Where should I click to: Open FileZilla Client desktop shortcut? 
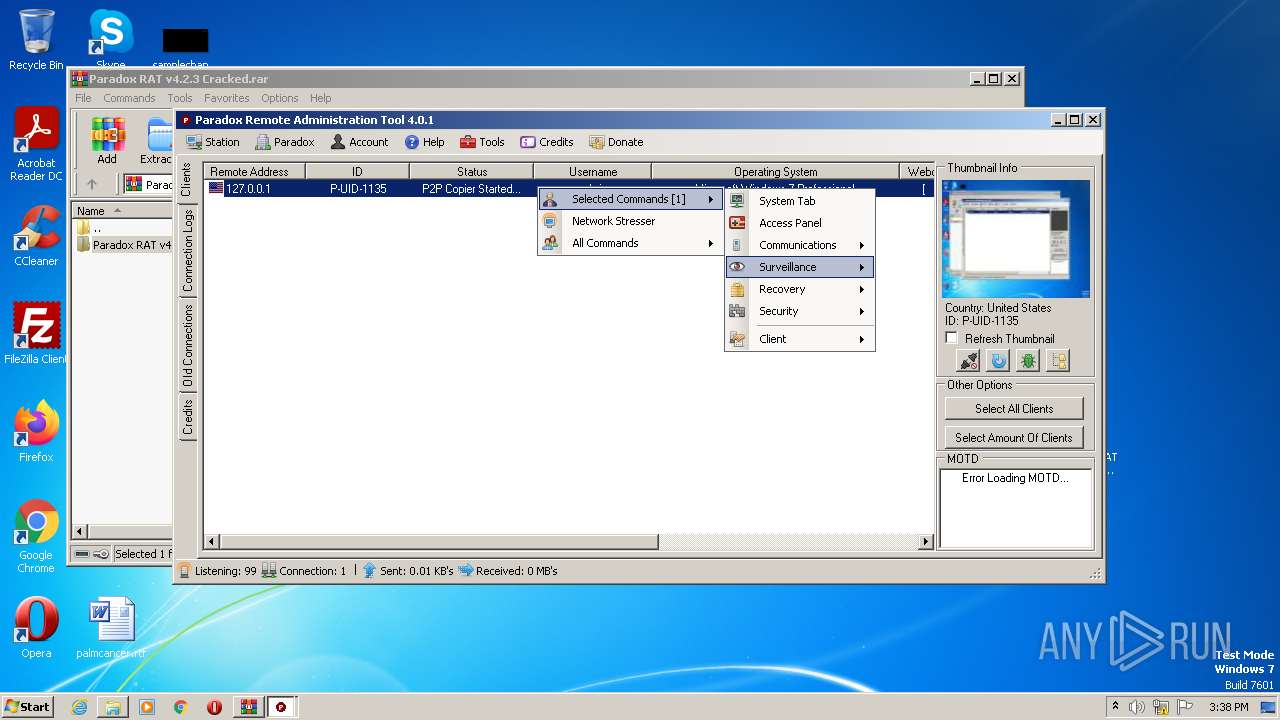click(x=36, y=334)
